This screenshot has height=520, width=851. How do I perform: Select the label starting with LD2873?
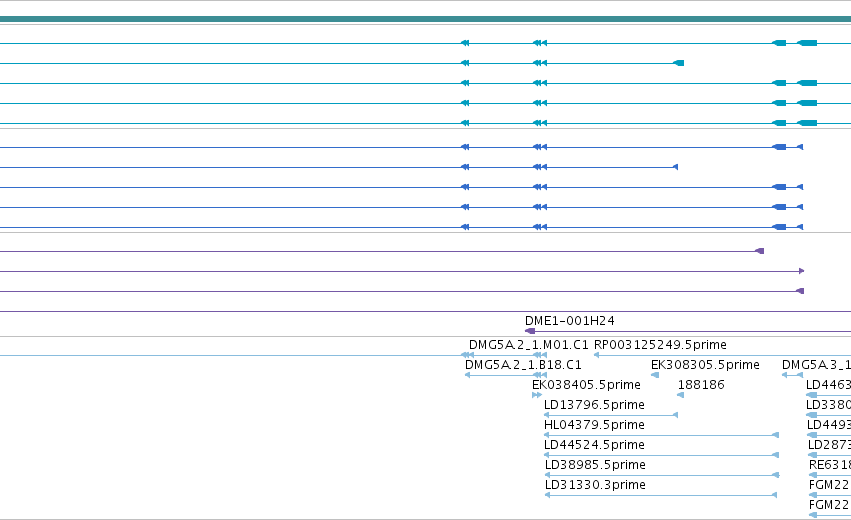pos(829,445)
